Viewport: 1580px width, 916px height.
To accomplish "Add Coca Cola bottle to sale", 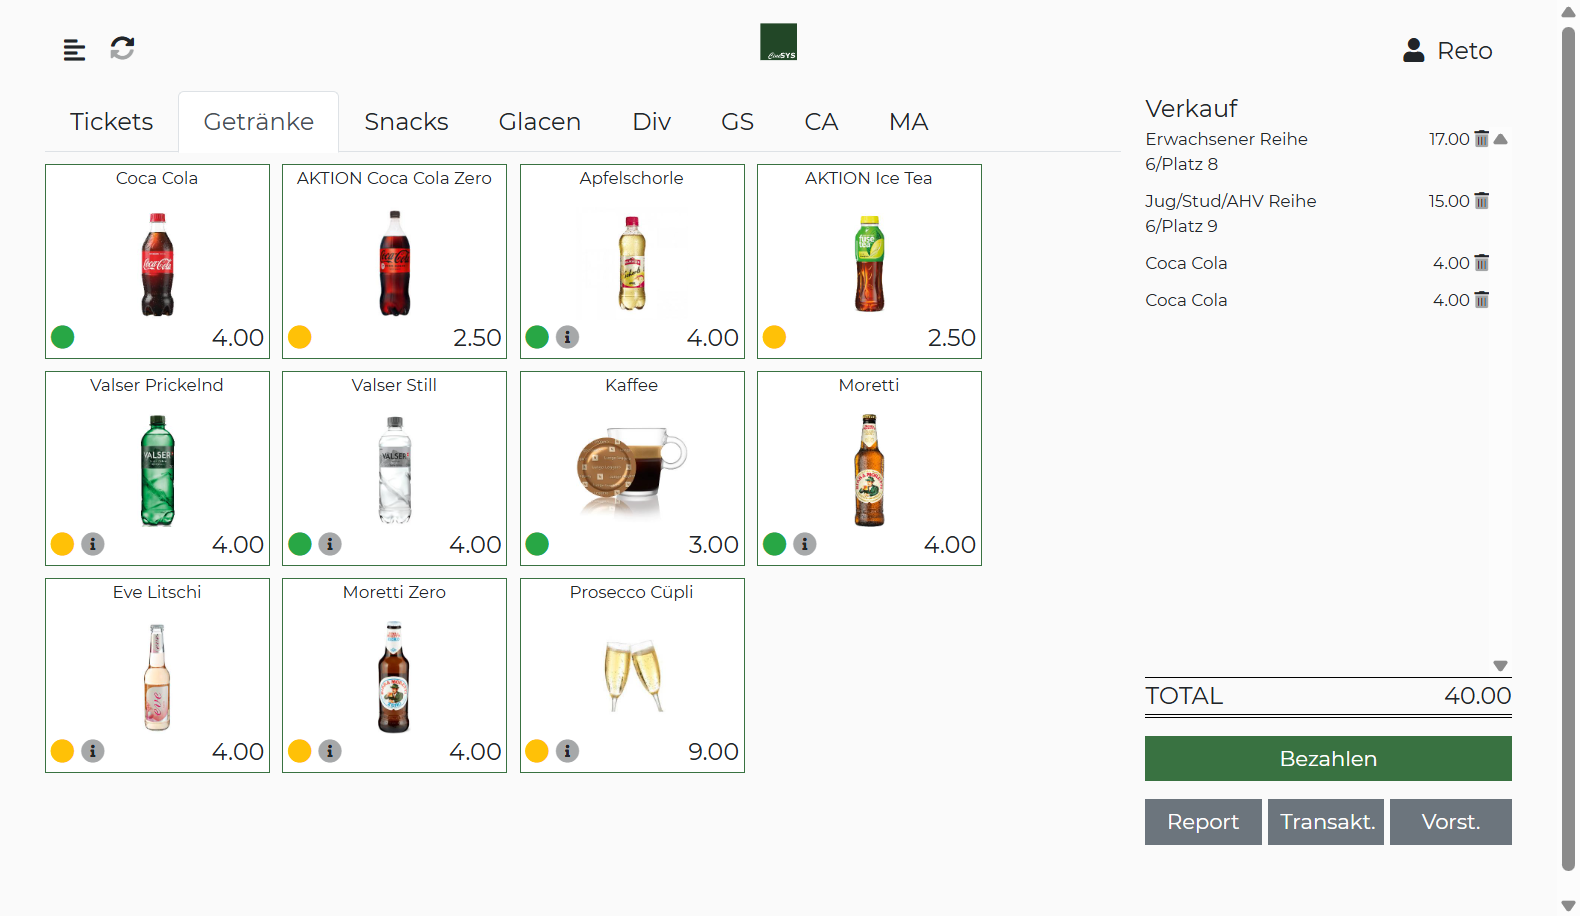I will (x=157, y=264).
